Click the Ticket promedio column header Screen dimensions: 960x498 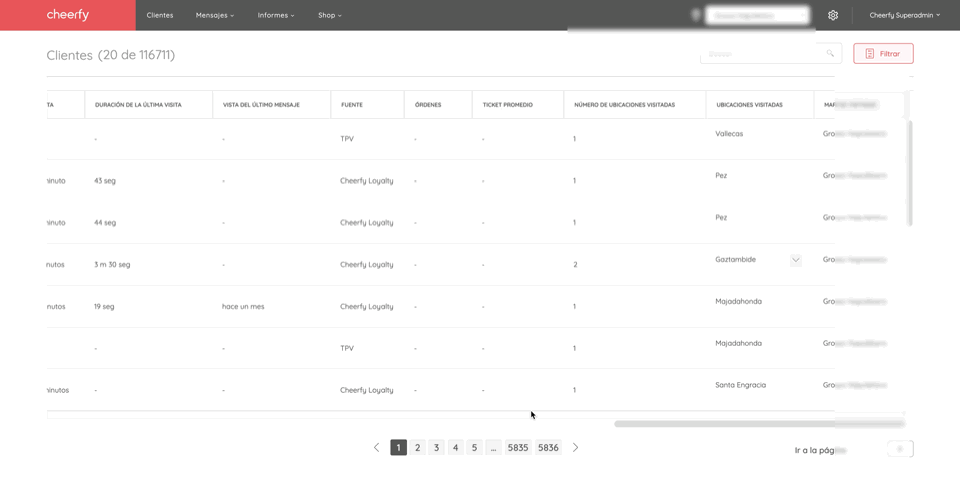508,105
